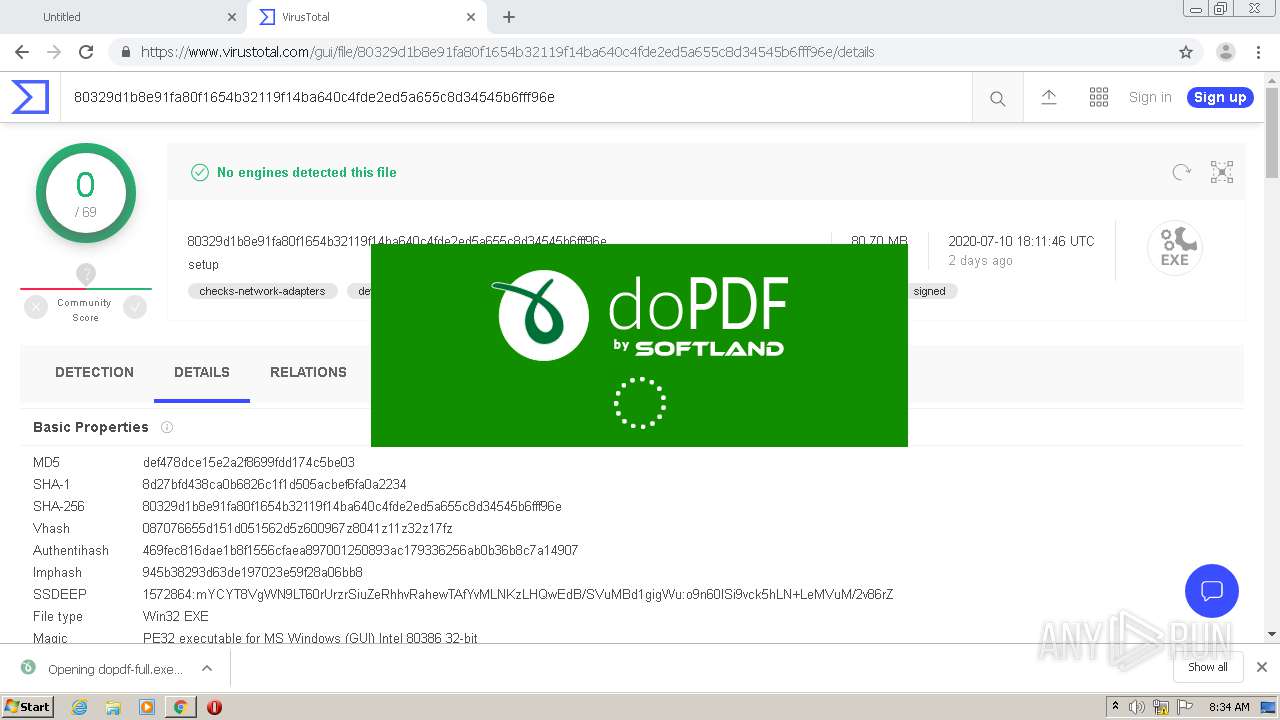This screenshot has height=720, width=1280.
Task: Click the SHA-256 hash value
Action: click(352, 506)
